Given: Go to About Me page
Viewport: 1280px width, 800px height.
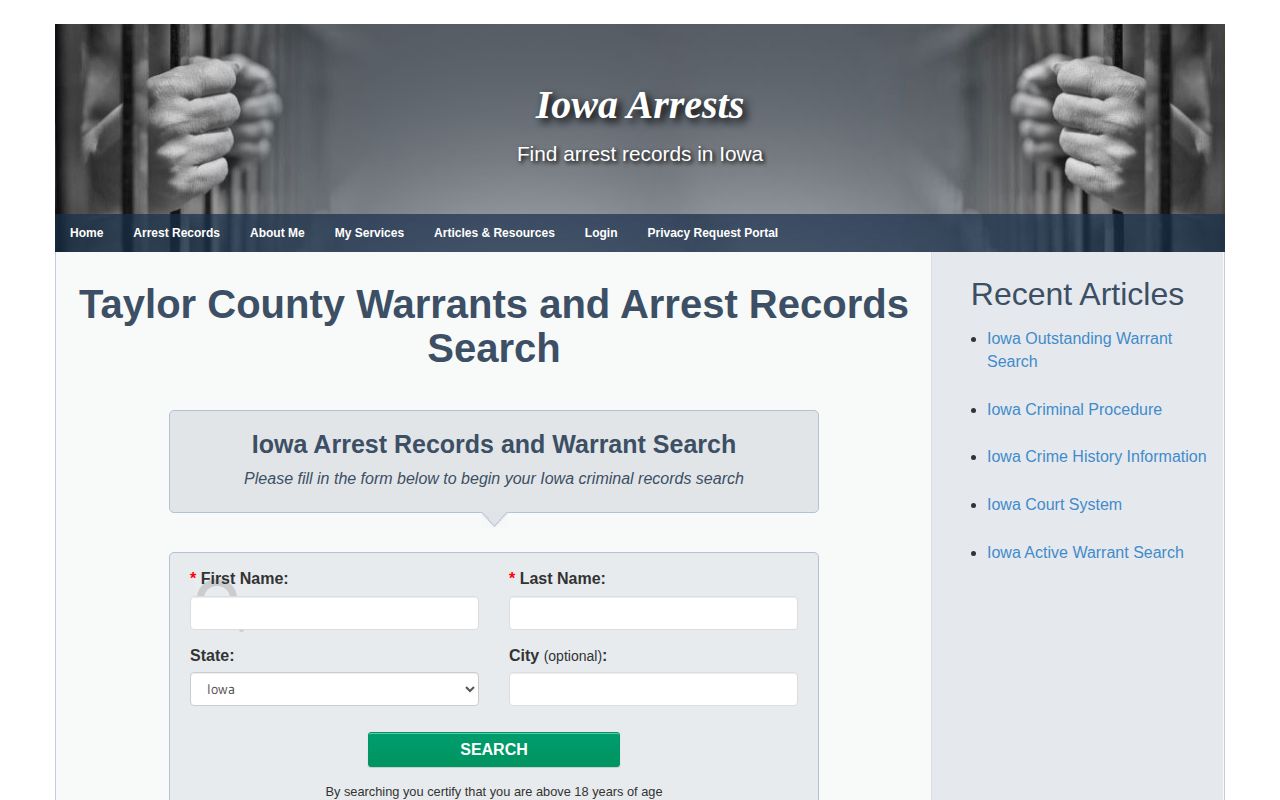Looking at the screenshot, I should pos(277,233).
